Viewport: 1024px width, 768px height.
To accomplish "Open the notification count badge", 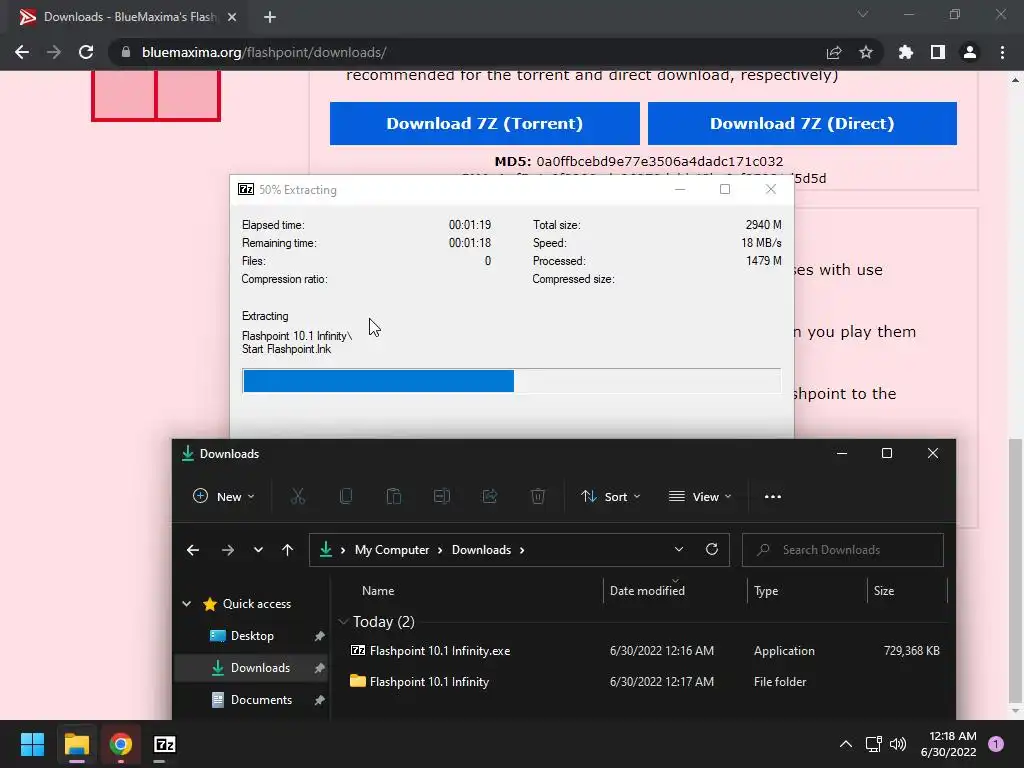I will [x=996, y=744].
